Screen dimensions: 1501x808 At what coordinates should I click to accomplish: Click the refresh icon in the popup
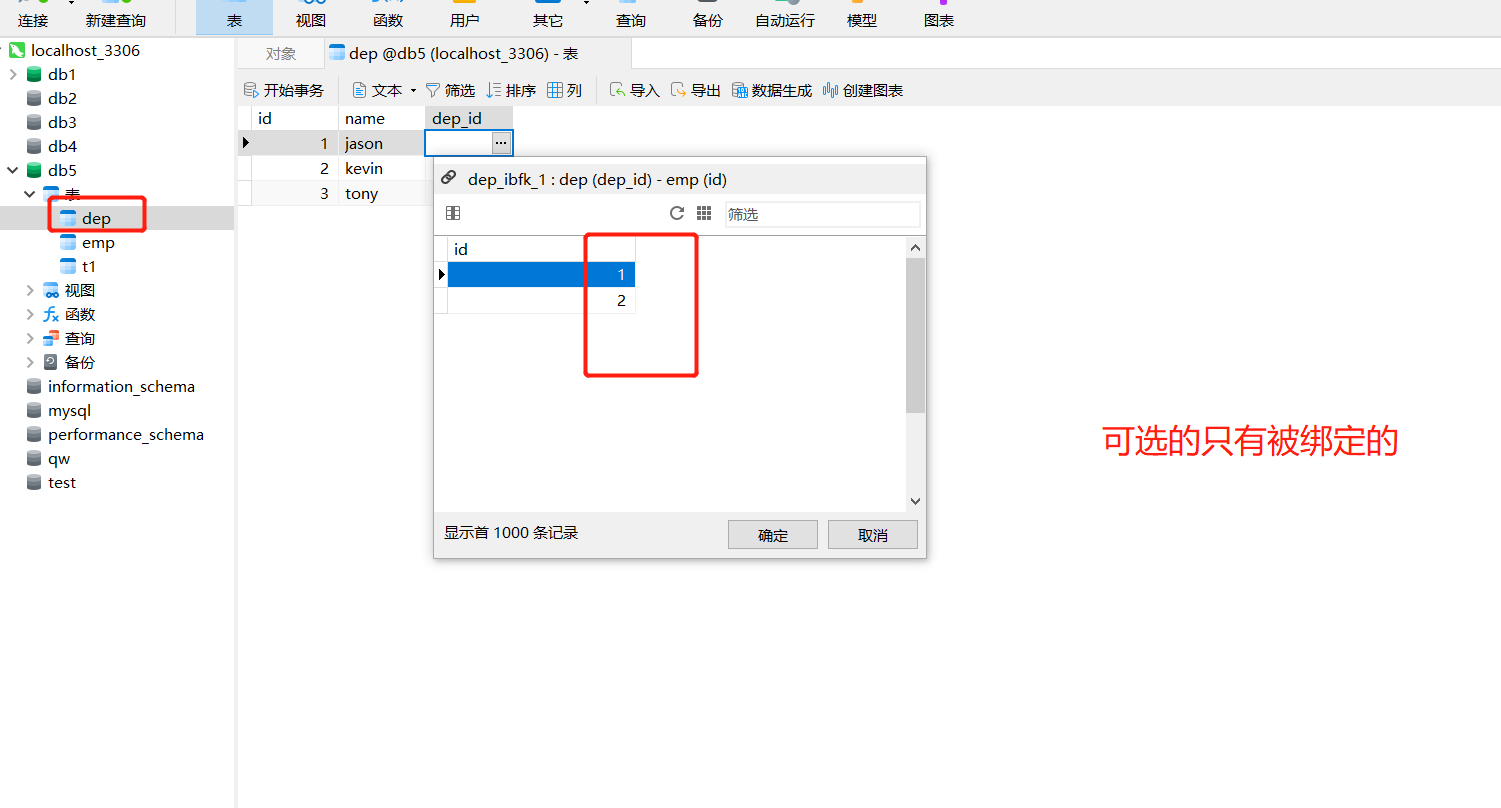tap(677, 213)
